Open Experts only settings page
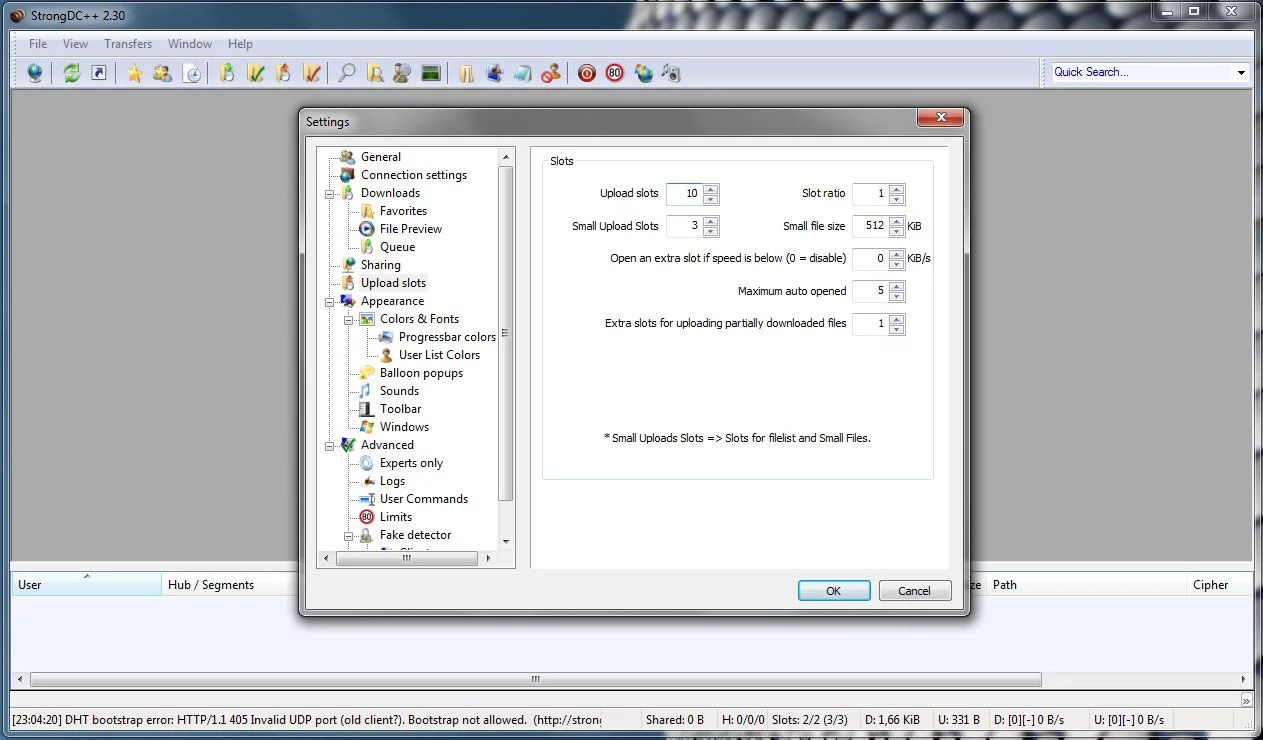1263x740 pixels. pos(411,463)
